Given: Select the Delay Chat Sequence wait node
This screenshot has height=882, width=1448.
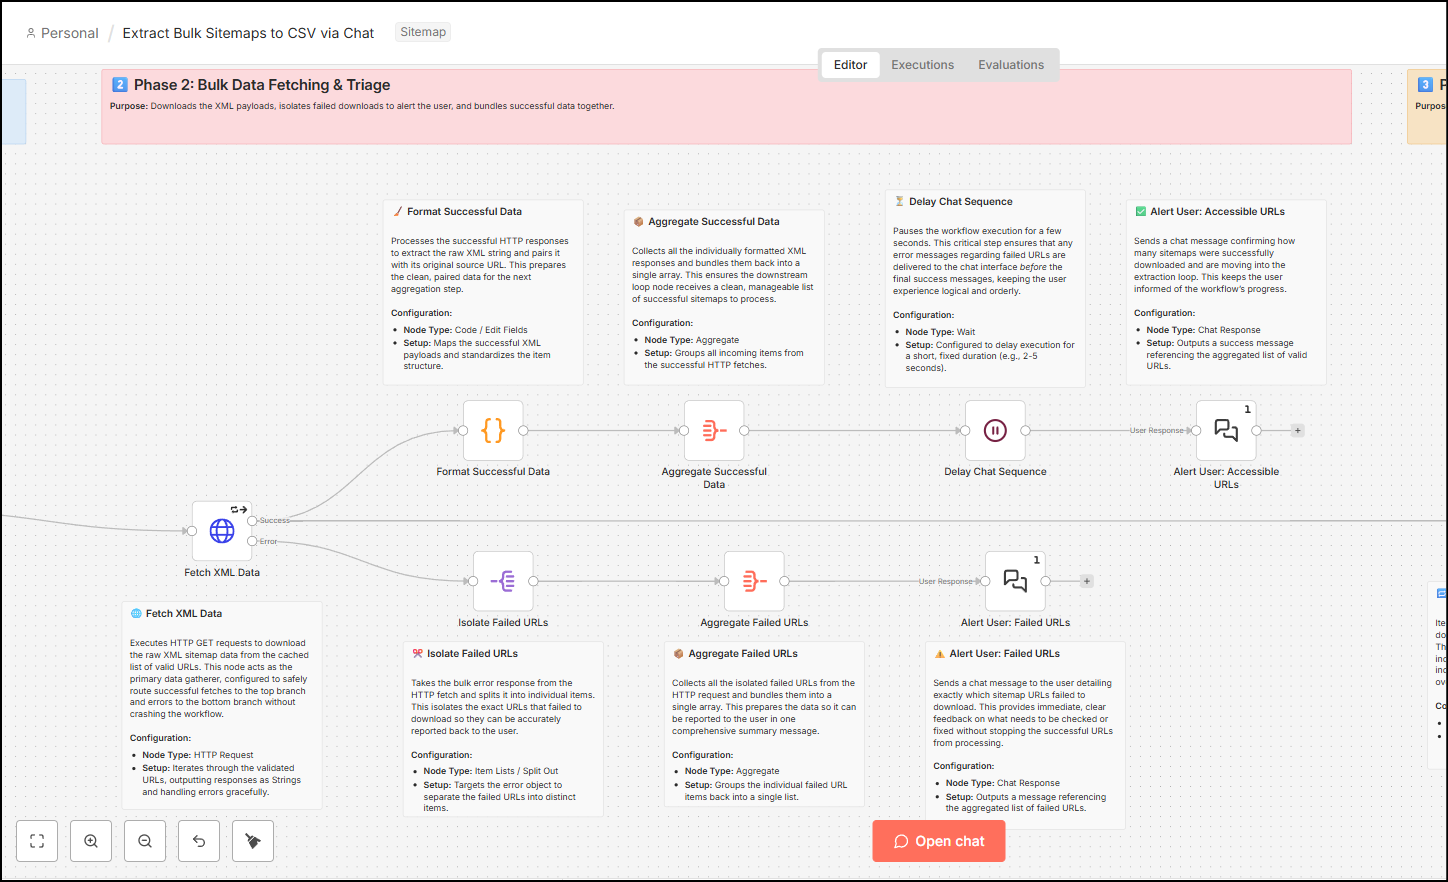Looking at the screenshot, I should click(x=995, y=430).
